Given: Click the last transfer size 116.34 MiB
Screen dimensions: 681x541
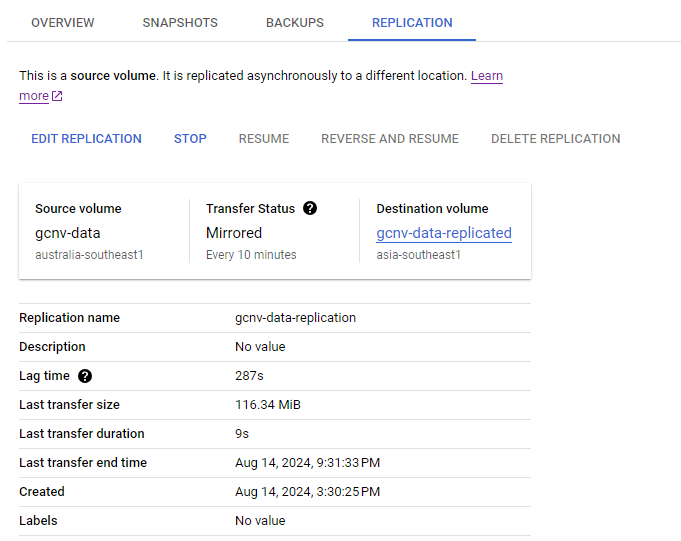Looking at the screenshot, I should 268,405.
